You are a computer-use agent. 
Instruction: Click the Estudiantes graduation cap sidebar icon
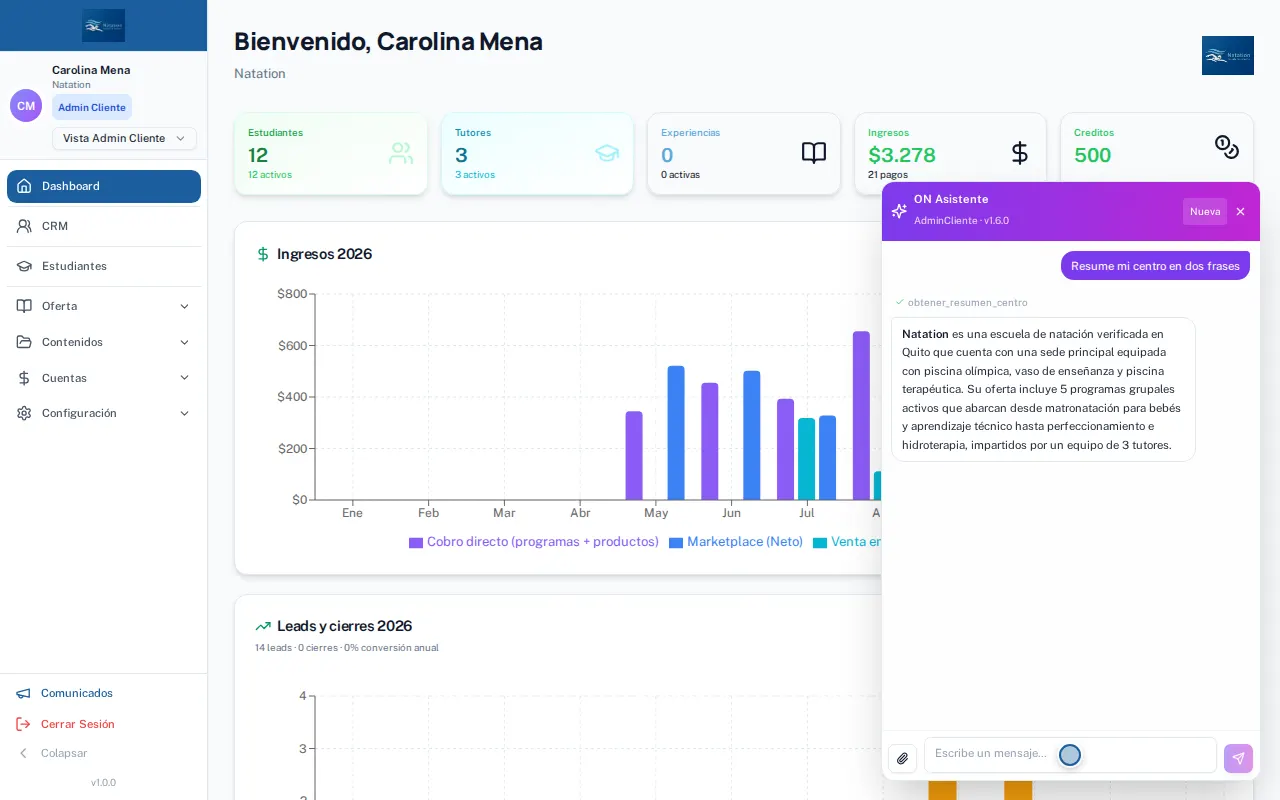24,266
